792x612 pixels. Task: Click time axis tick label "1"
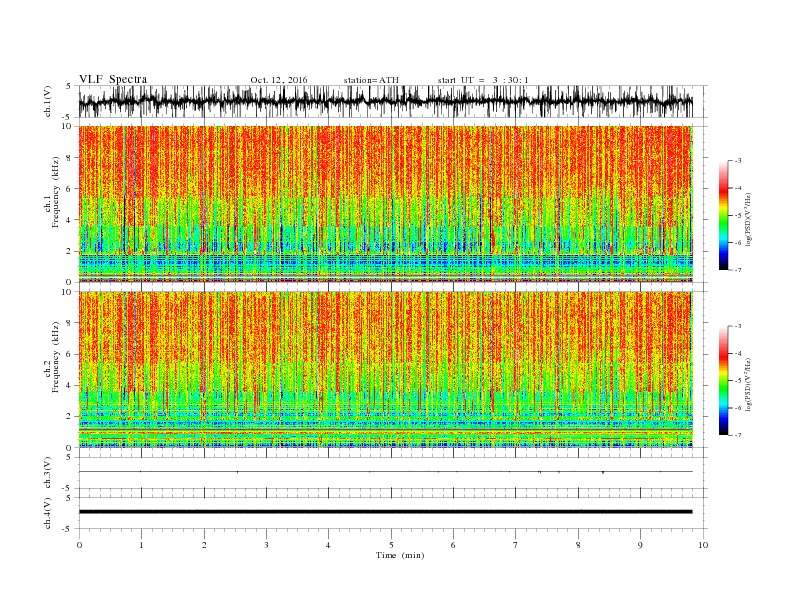[x=141, y=545]
